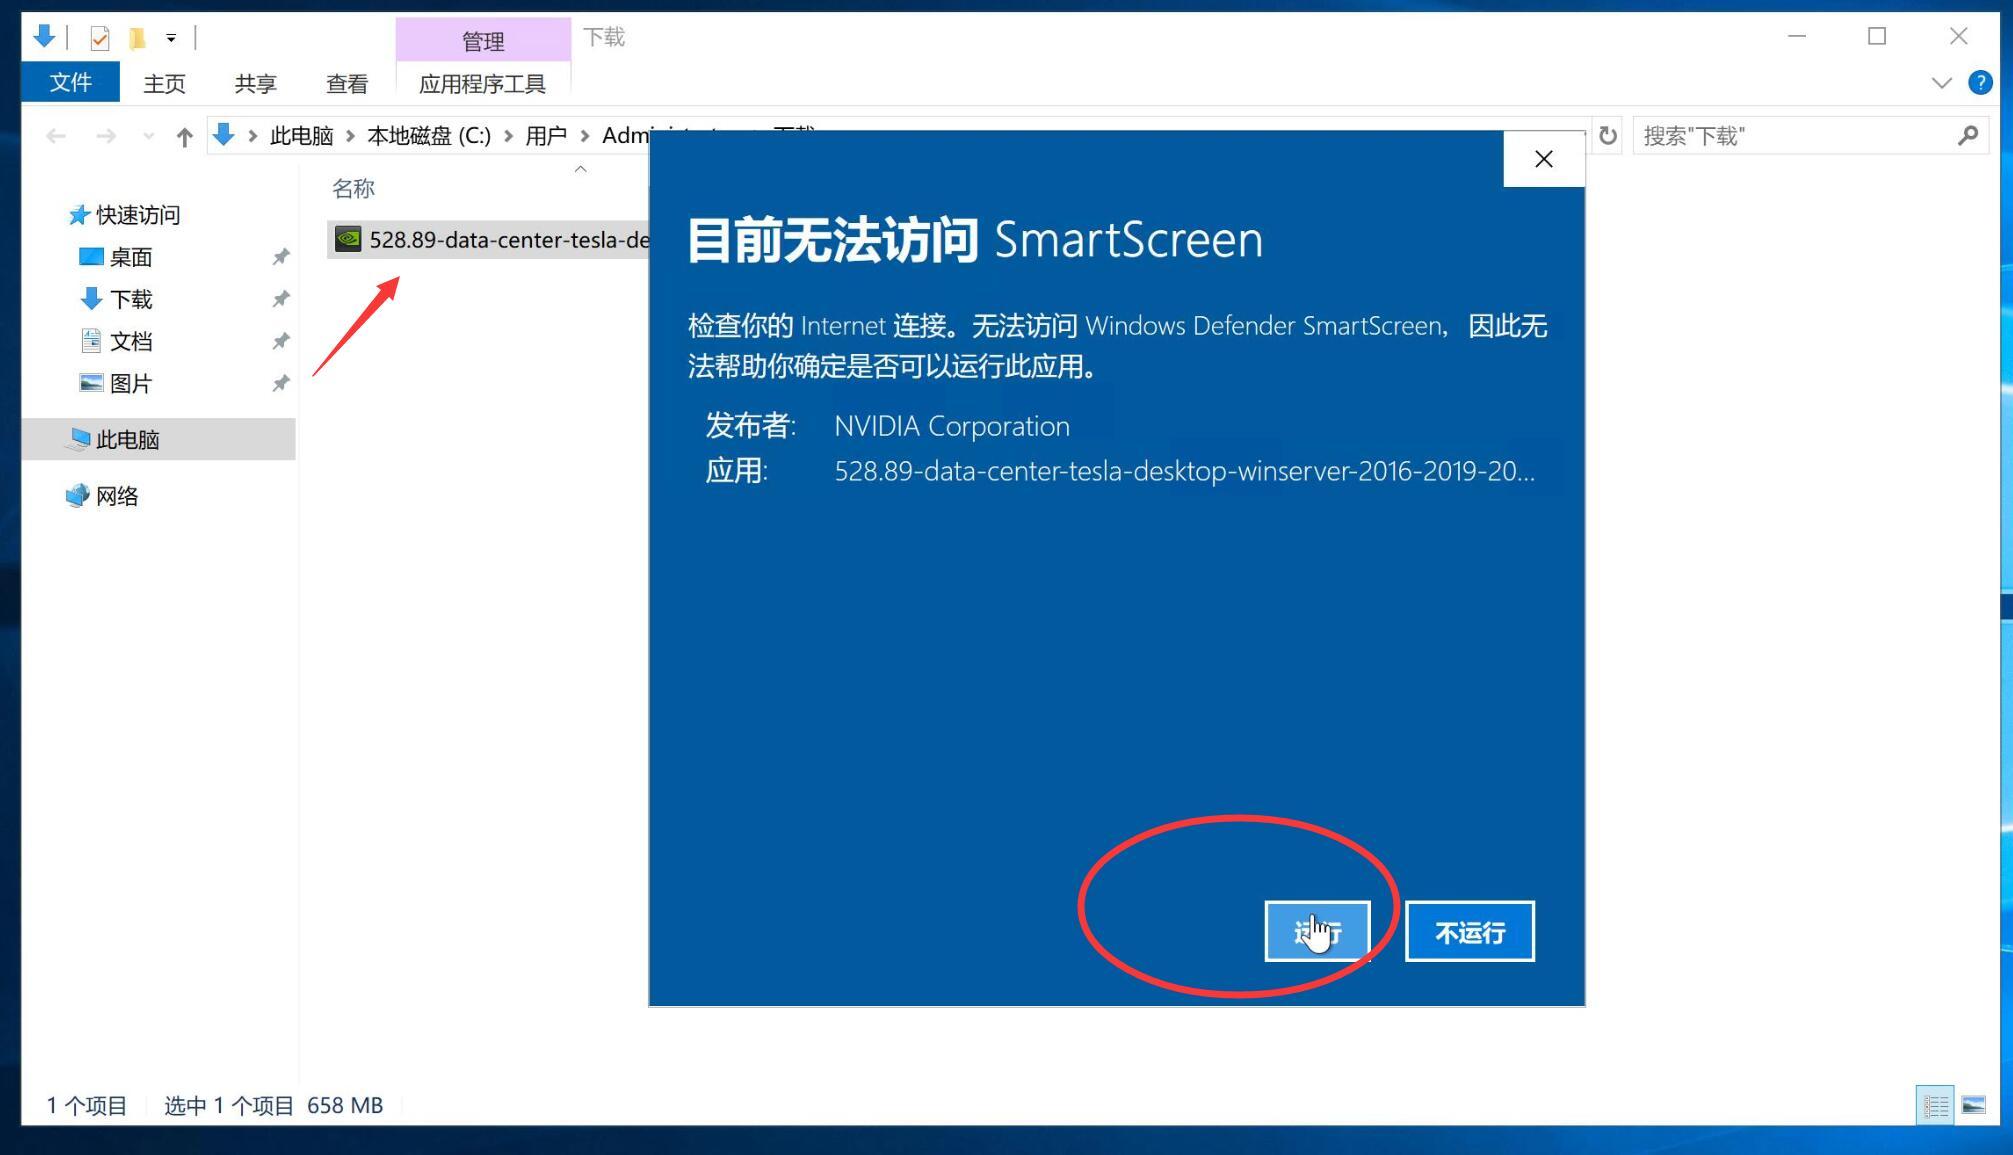Click the new folder quick access icon
Image resolution: width=2013 pixels, height=1155 pixels.
click(137, 38)
